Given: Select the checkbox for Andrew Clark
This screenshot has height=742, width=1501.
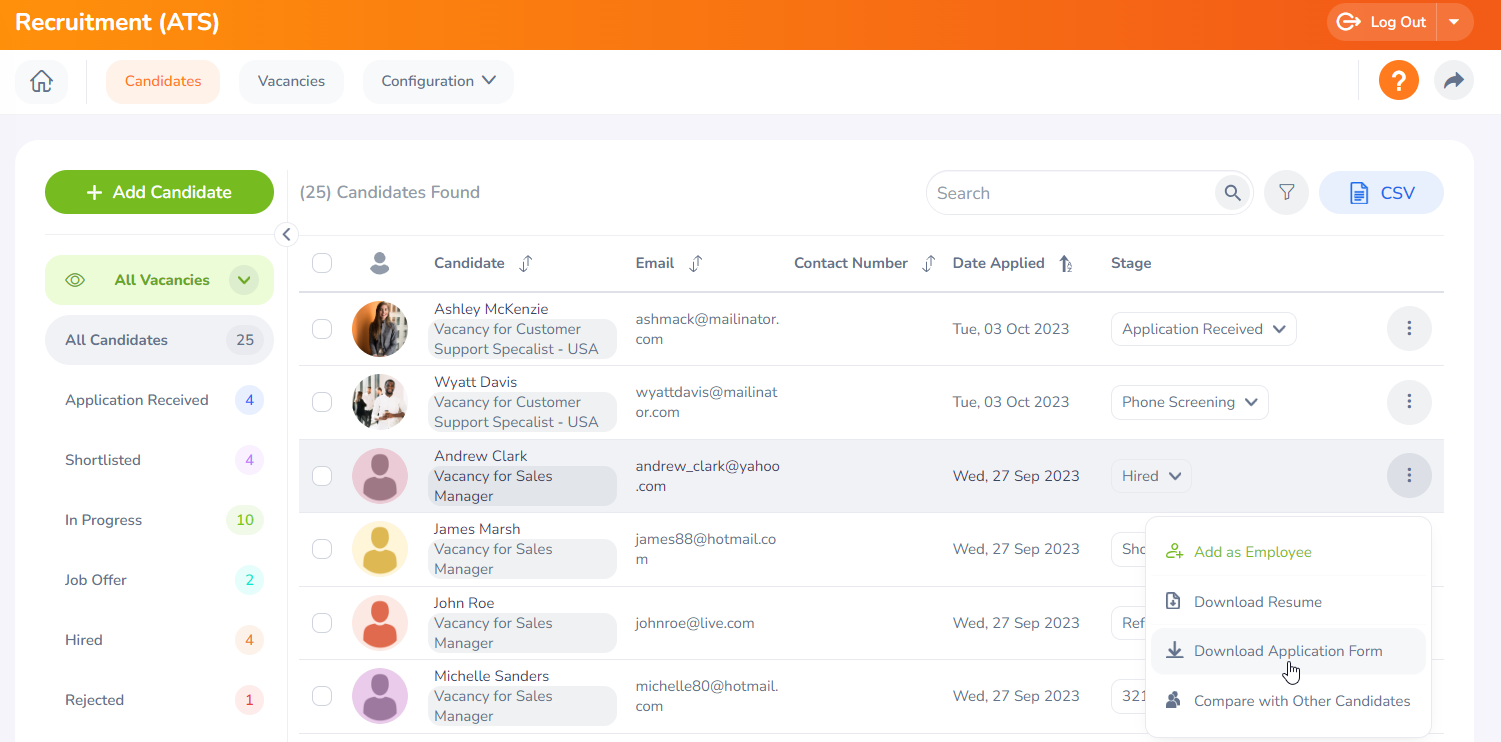Looking at the screenshot, I should 322,476.
